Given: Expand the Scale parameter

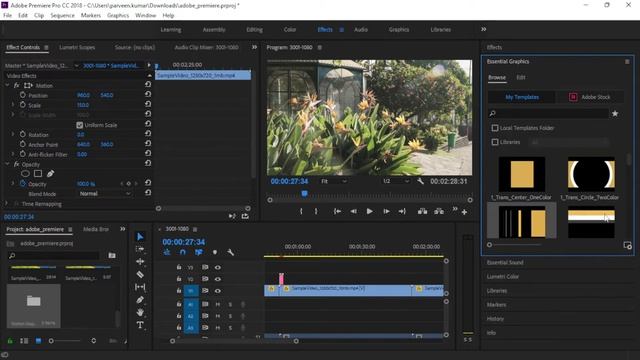Looking at the screenshot, I should click(13, 105).
